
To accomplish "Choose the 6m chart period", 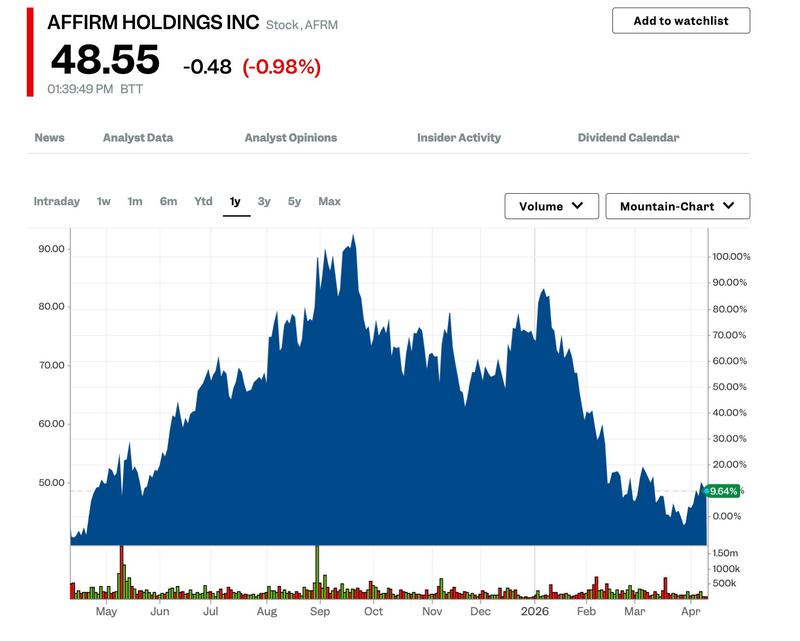I will pyautogui.click(x=168, y=202).
